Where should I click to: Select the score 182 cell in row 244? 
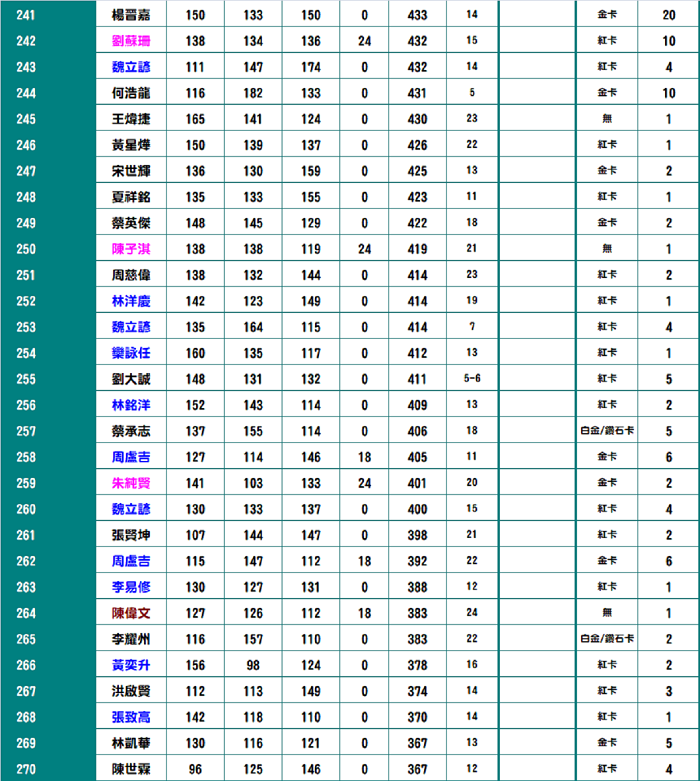pos(253,93)
